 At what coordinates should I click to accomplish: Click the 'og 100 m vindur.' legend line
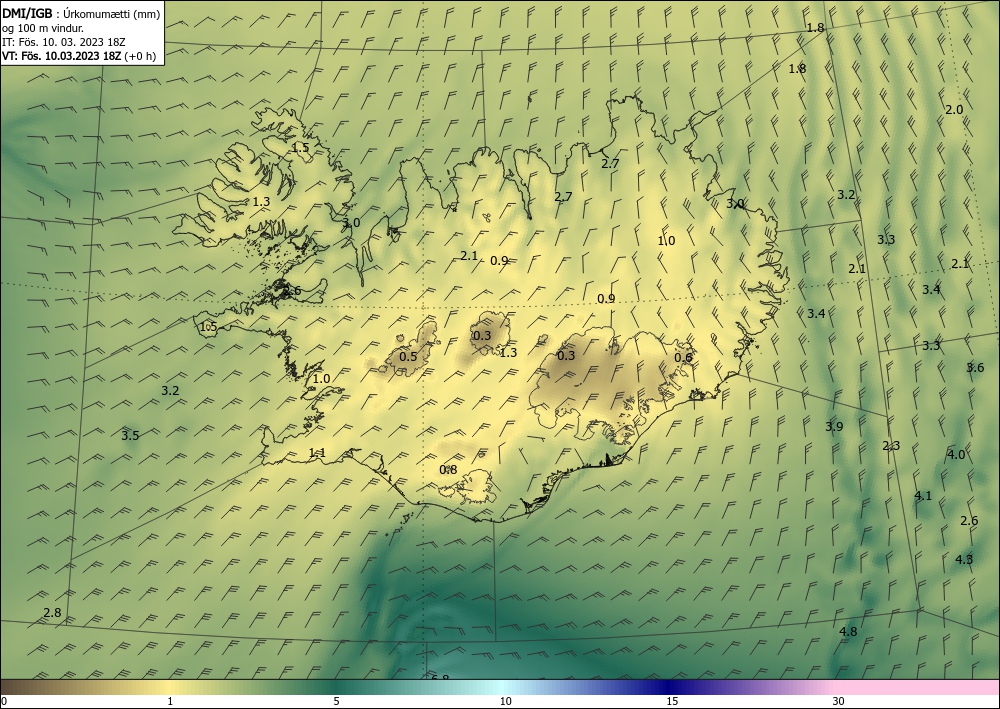pyautogui.click(x=43, y=28)
